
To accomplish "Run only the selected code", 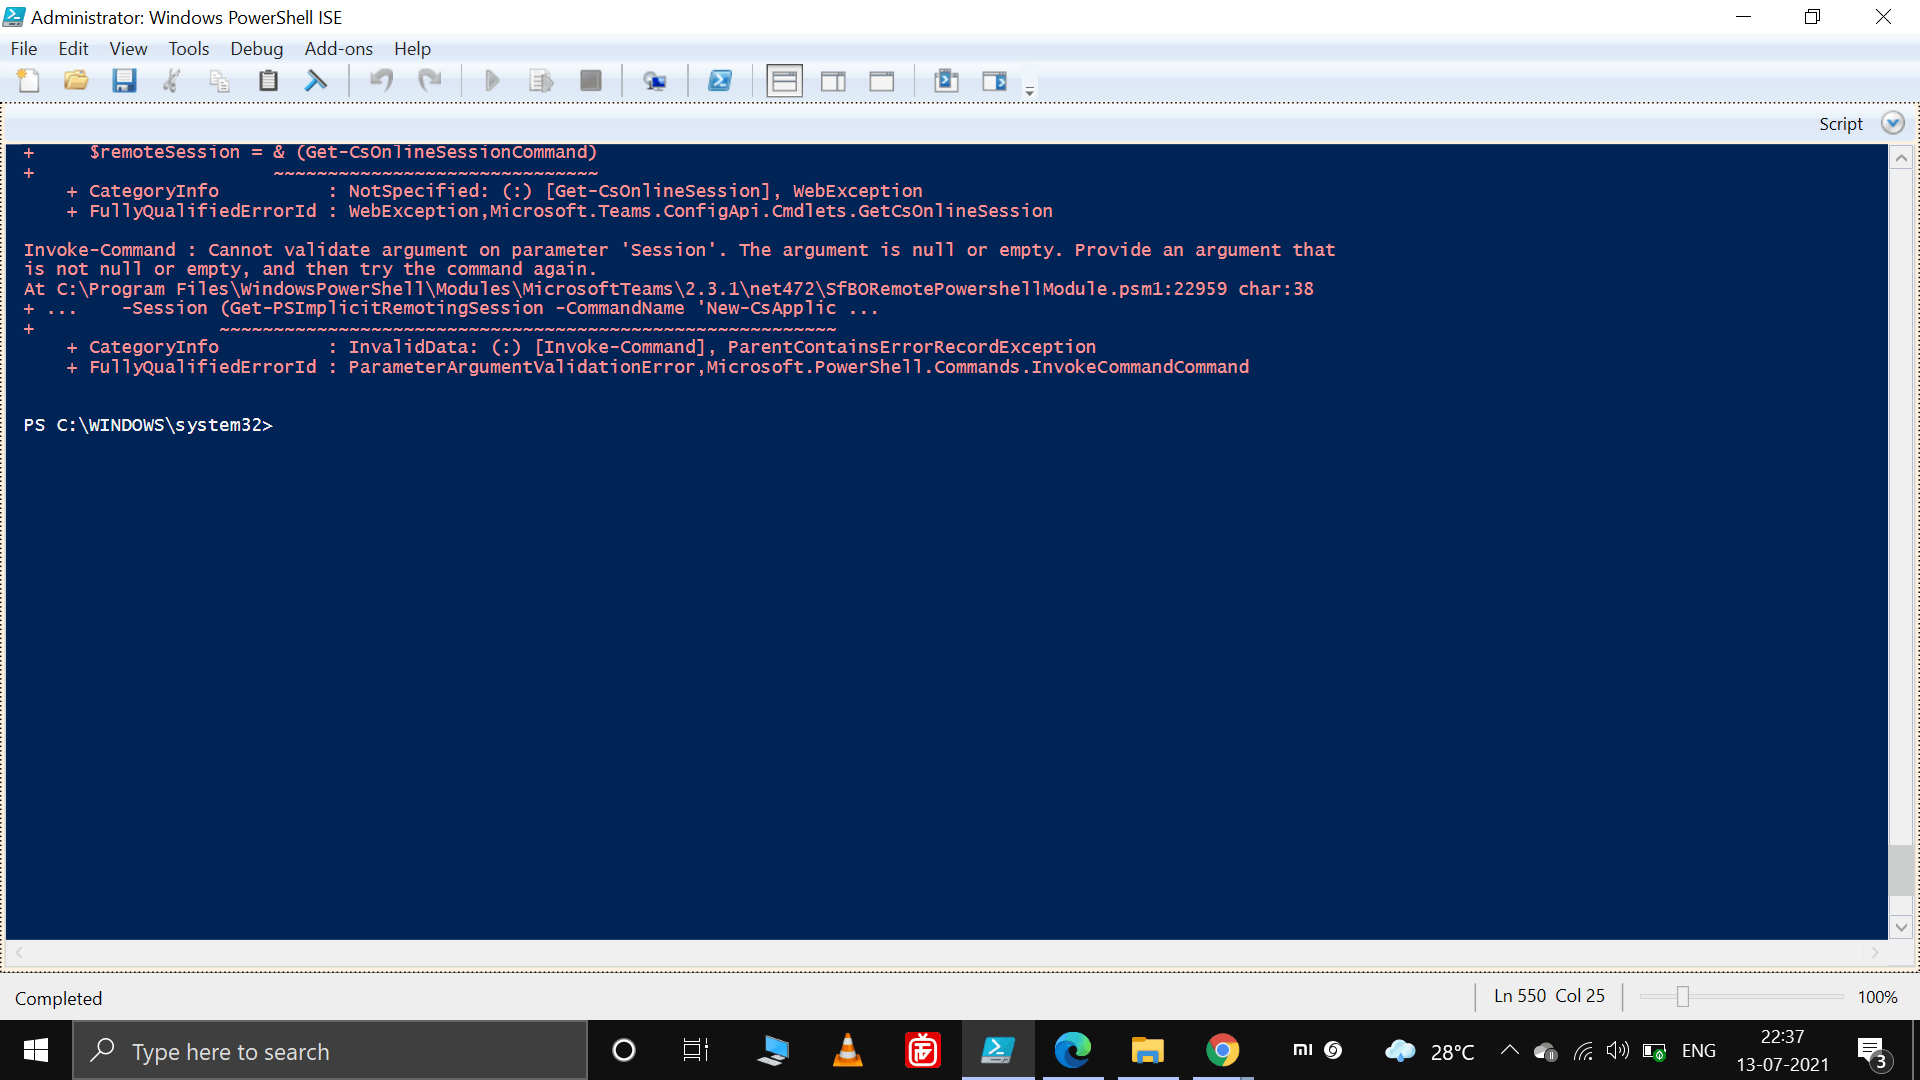I will tap(541, 81).
